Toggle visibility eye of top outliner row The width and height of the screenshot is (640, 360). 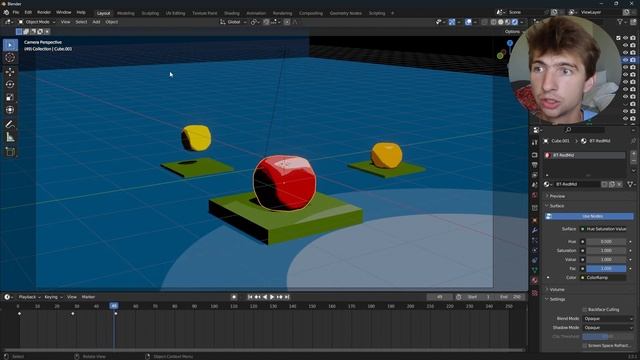(626, 38)
